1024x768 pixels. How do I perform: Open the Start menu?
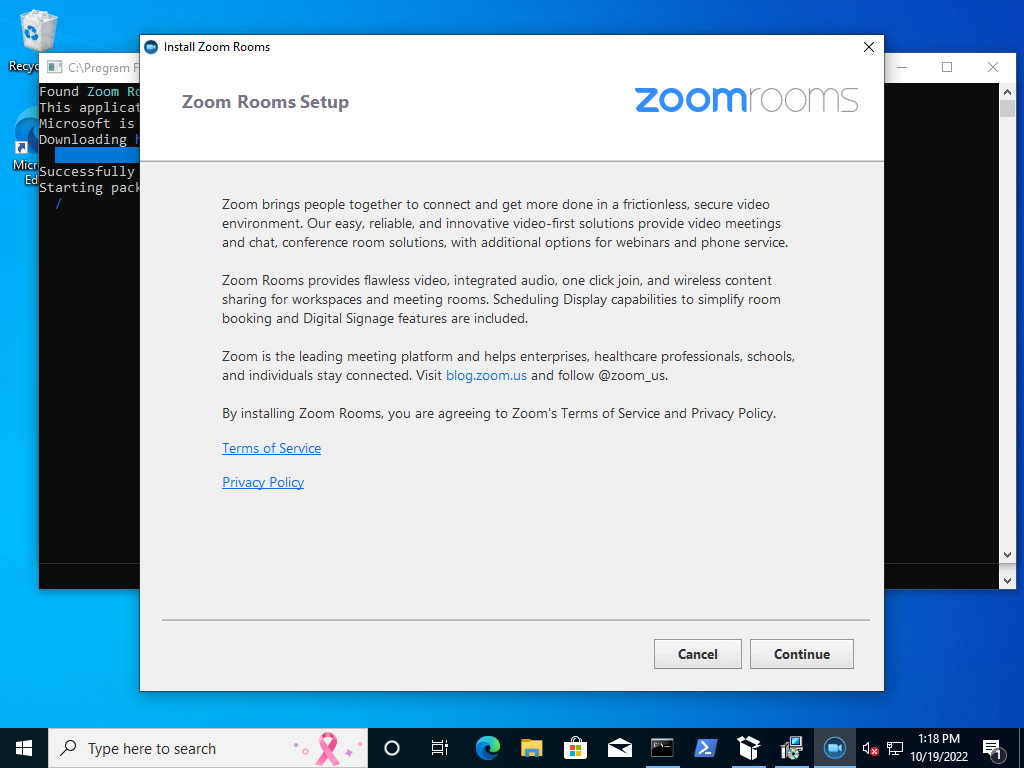[22, 747]
